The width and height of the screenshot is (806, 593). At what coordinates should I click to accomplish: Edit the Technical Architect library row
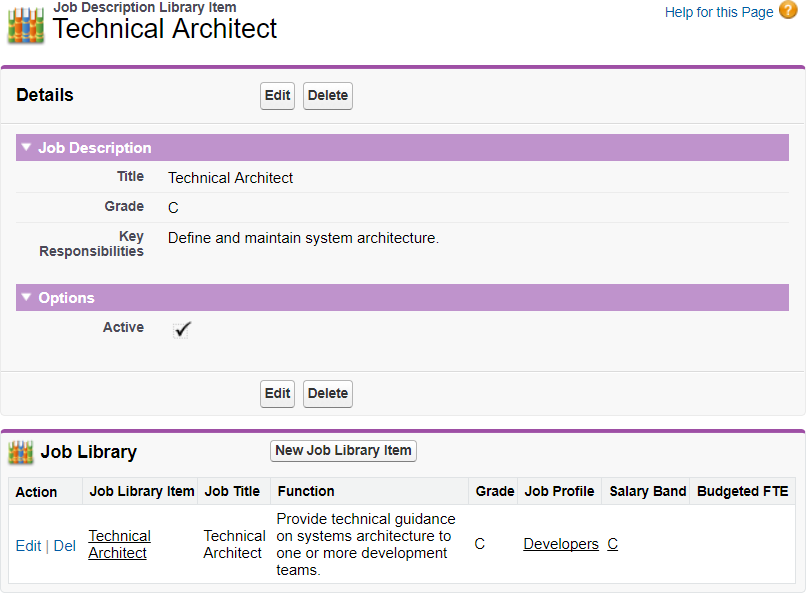28,546
